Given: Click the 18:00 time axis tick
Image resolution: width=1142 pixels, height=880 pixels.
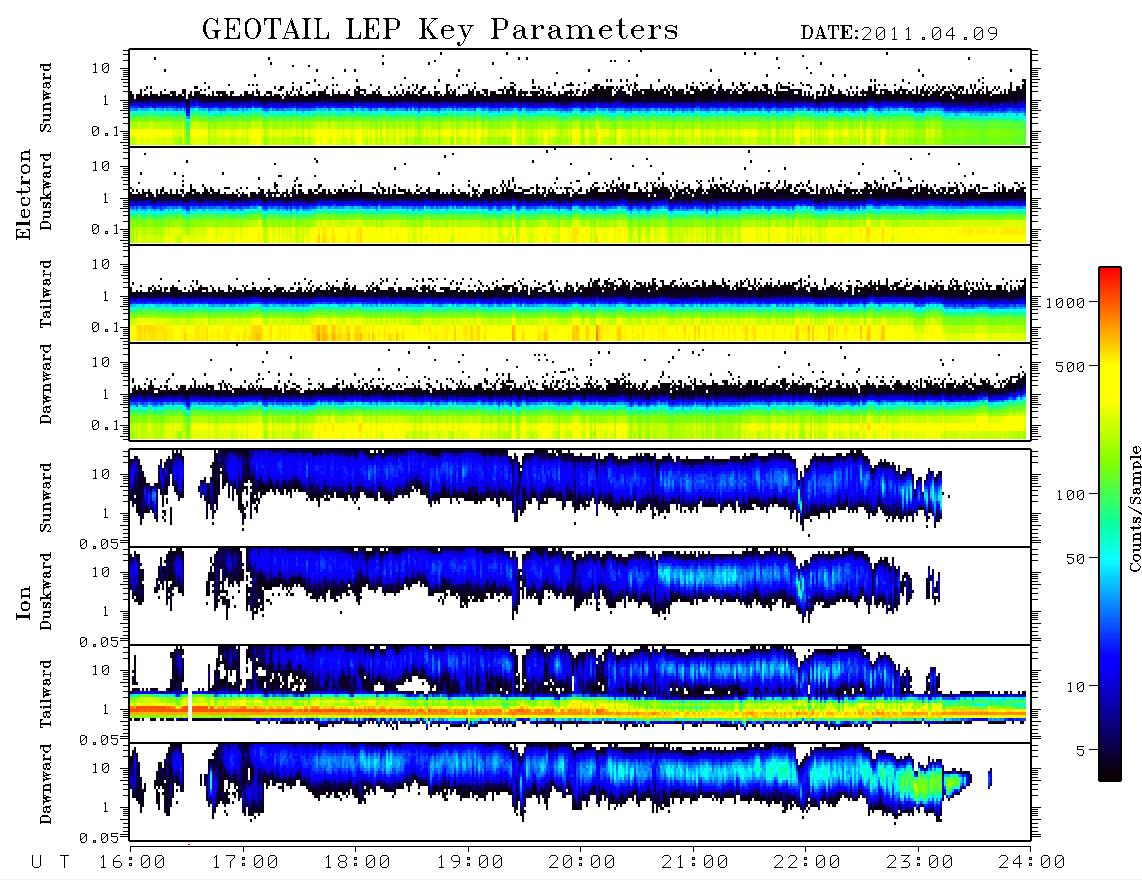Looking at the screenshot, I should [x=357, y=862].
